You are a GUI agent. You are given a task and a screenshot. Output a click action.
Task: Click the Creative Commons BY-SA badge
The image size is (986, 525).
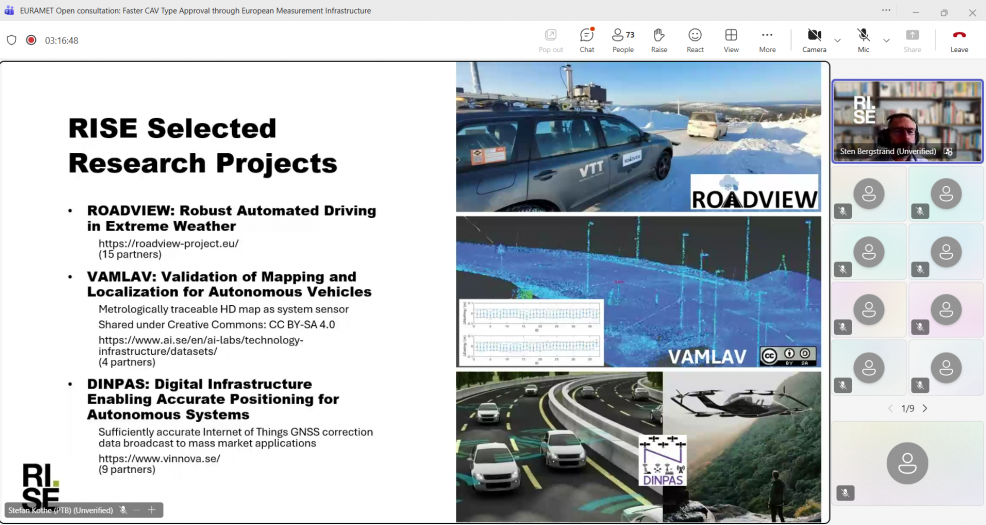pos(788,356)
